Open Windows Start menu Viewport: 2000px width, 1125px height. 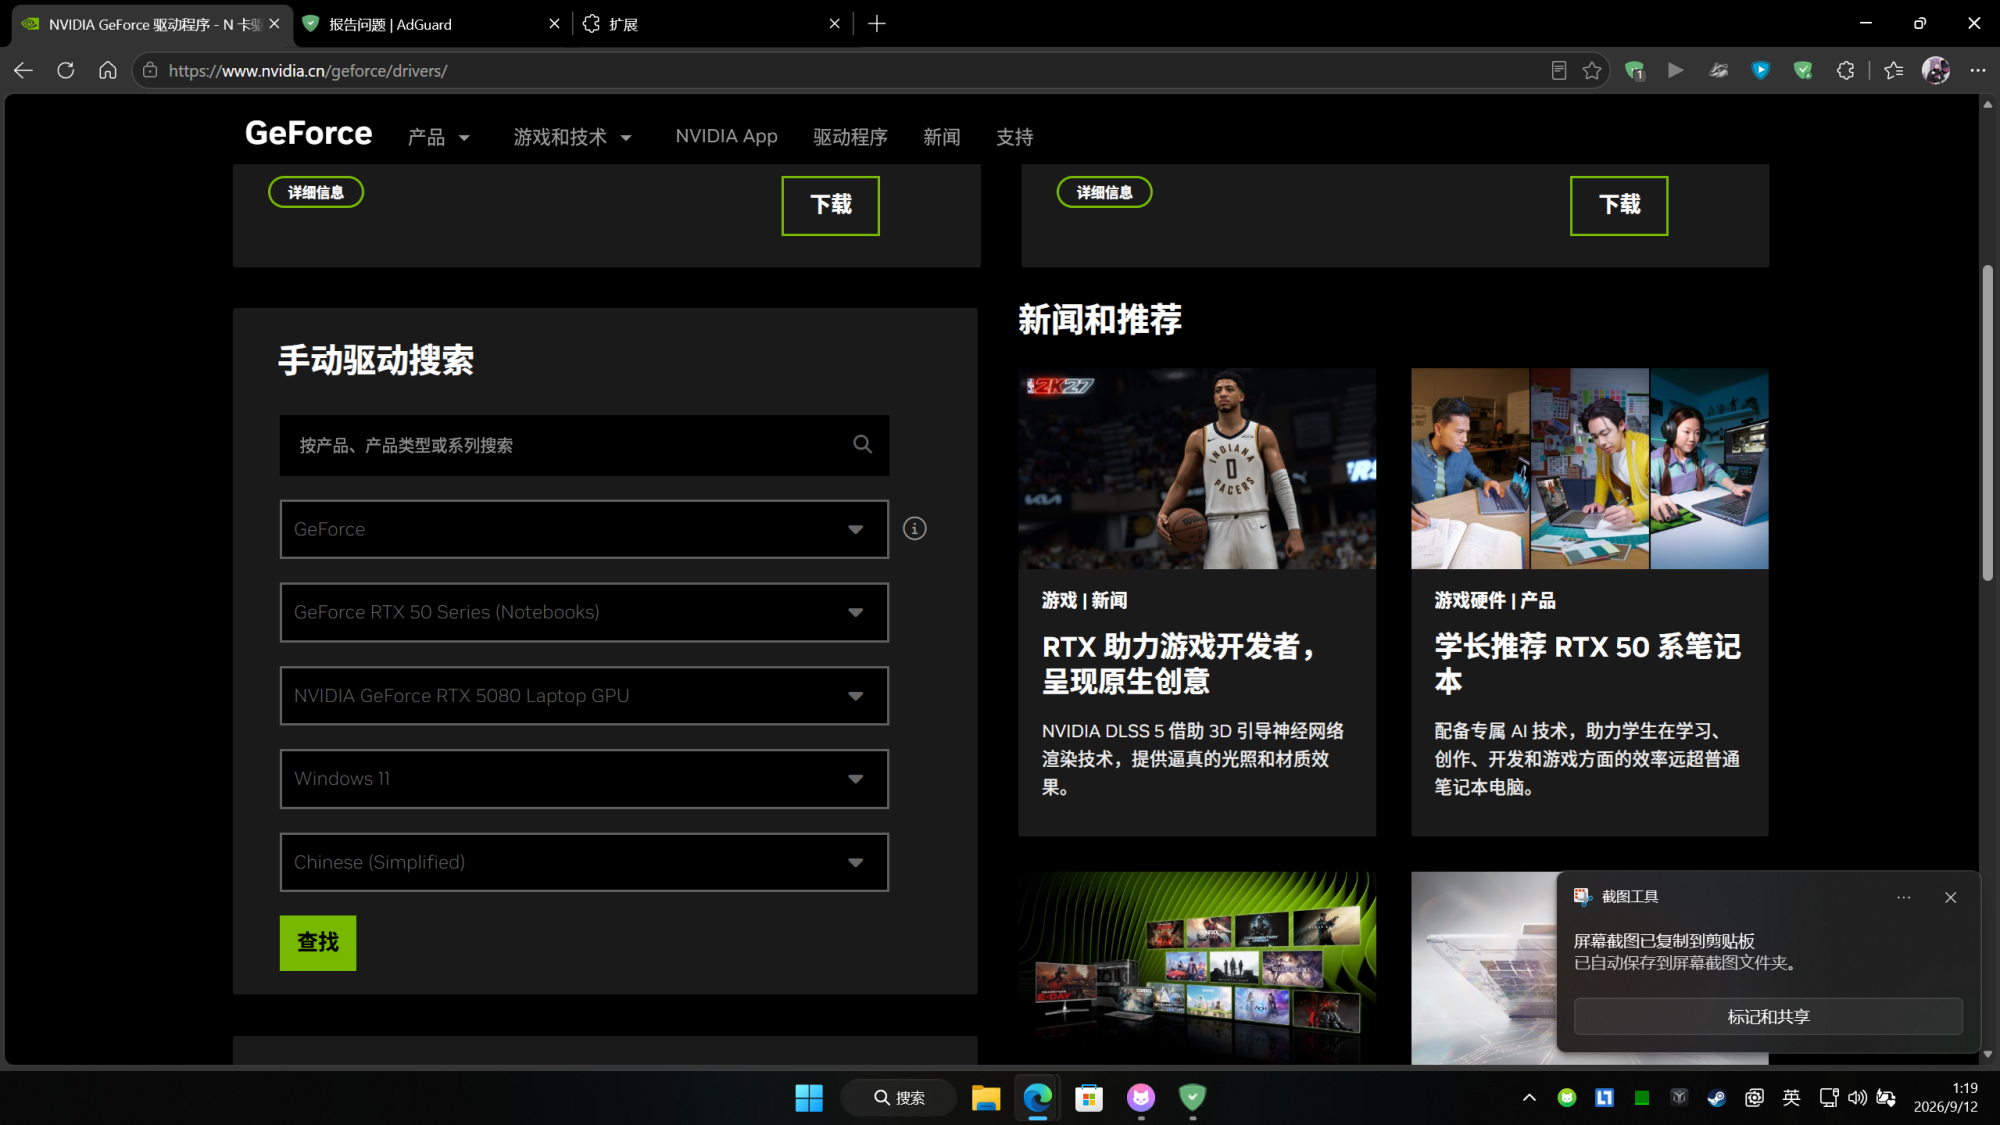click(x=809, y=1098)
